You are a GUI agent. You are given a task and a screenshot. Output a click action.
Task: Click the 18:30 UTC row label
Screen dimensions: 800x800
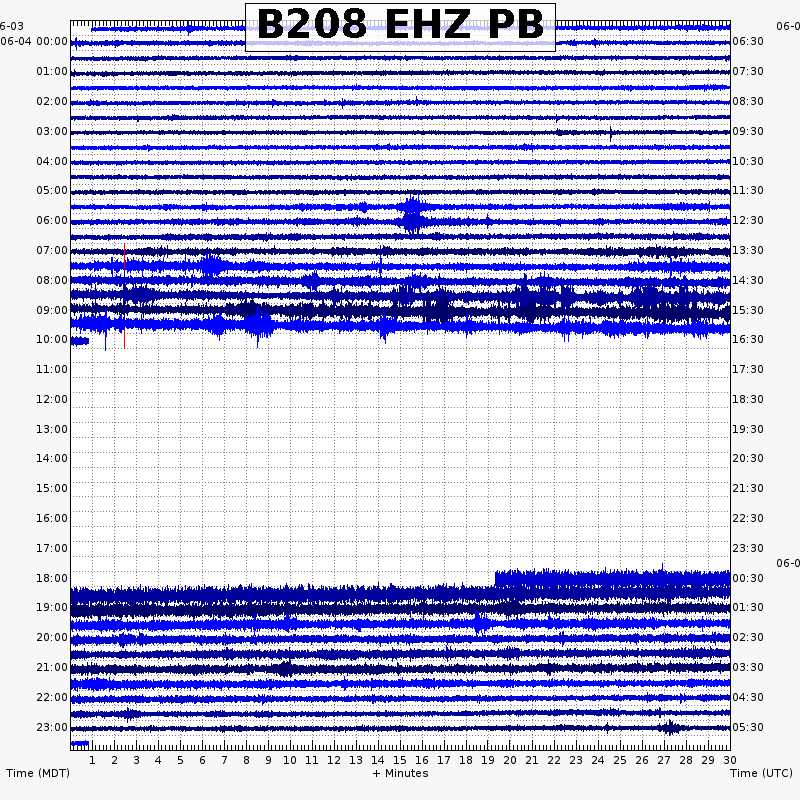pos(748,399)
